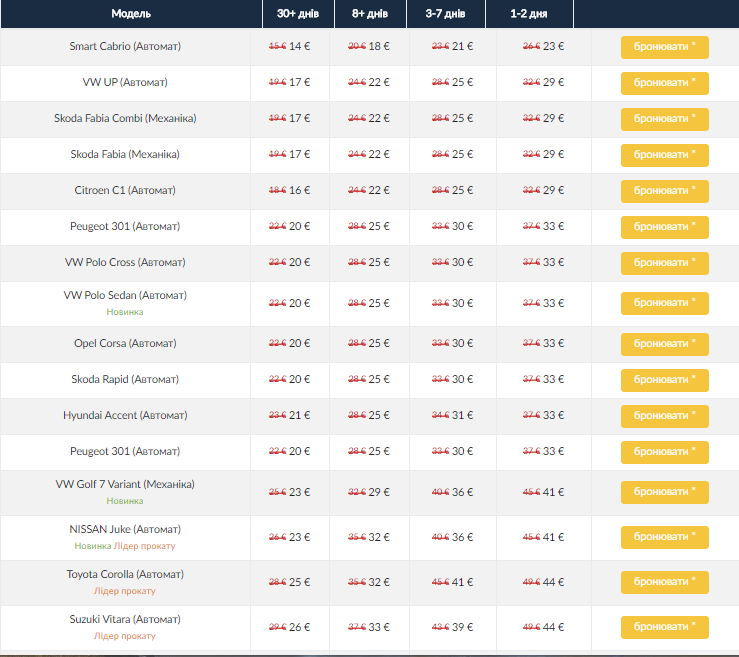Screen dimensions: 739x657
Task: Select the 1-2 дня column header
Action: (529, 13)
